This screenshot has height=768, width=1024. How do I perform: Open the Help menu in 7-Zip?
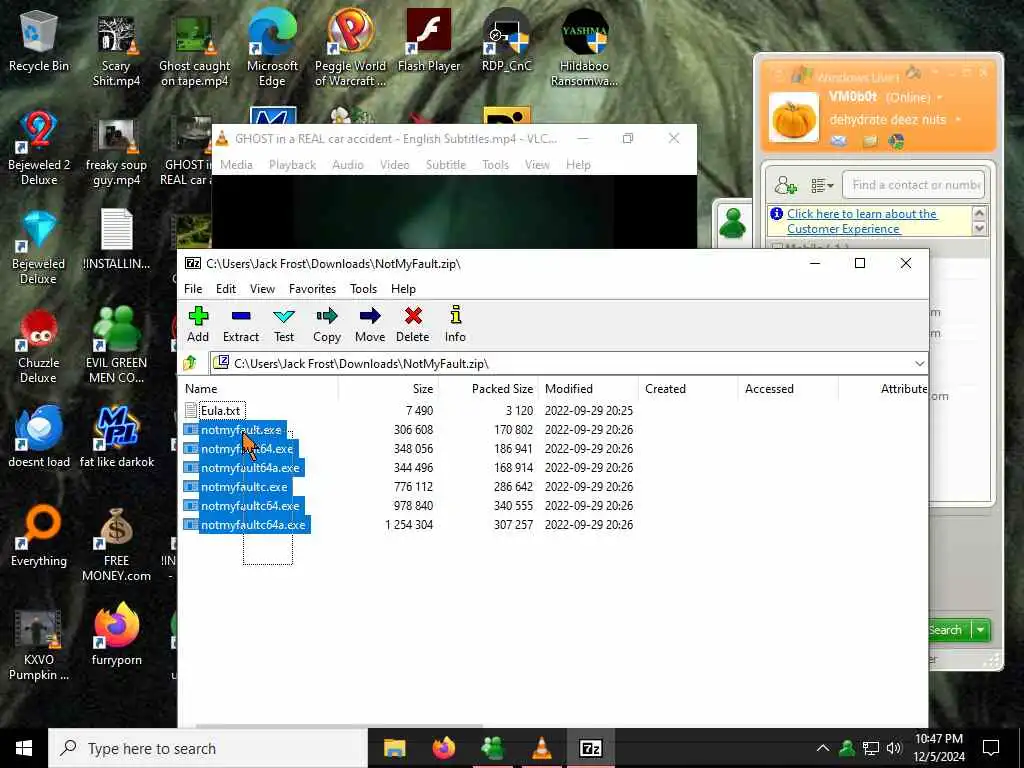pyautogui.click(x=403, y=289)
